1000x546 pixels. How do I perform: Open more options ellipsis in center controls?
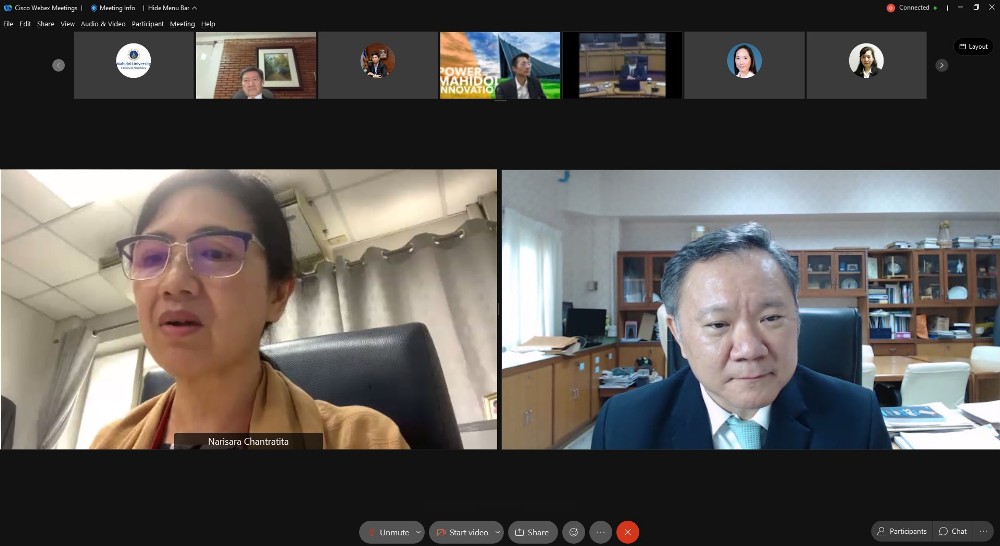coord(600,532)
